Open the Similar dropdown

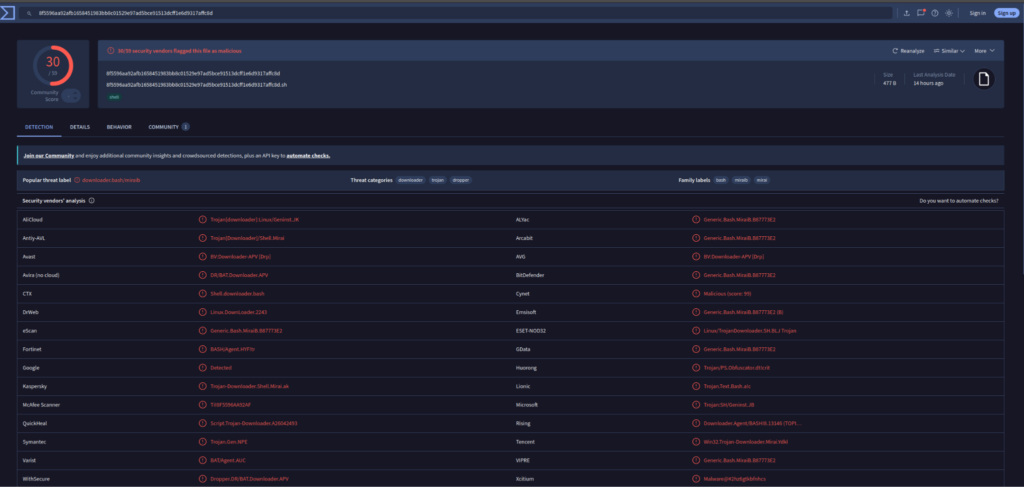pyautogui.click(x=950, y=51)
